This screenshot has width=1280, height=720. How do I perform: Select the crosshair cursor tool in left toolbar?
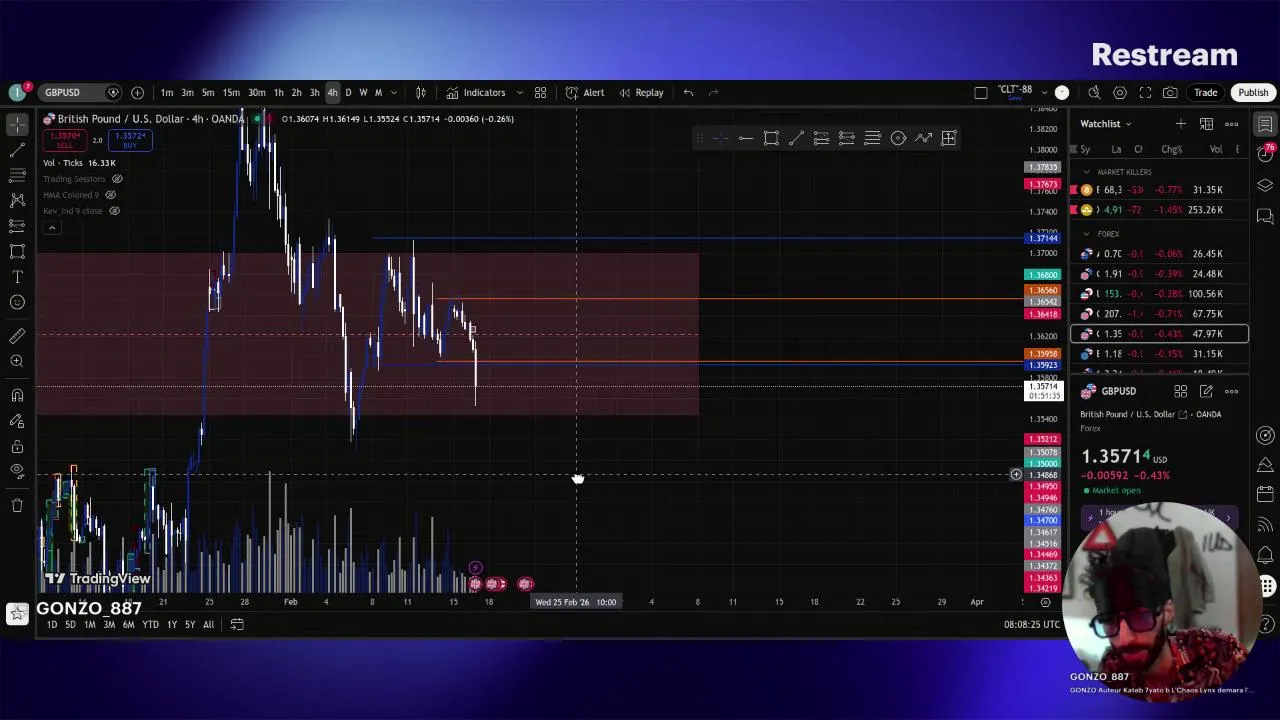(17, 124)
